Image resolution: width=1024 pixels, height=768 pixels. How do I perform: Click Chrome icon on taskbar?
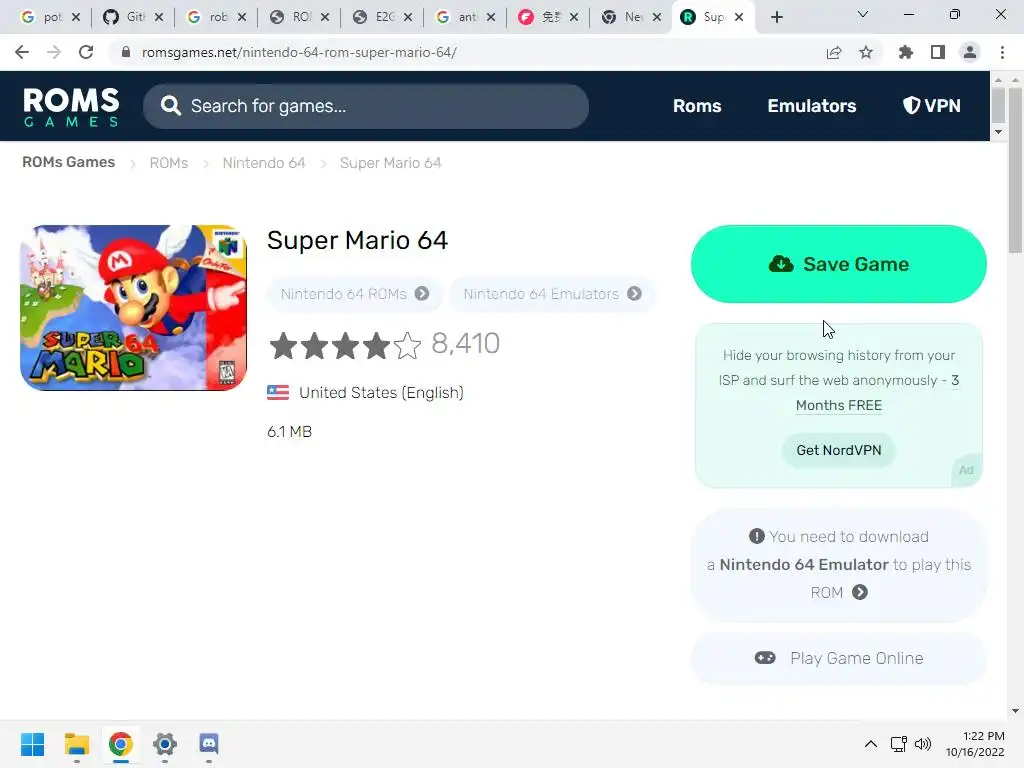pyautogui.click(x=120, y=744)
